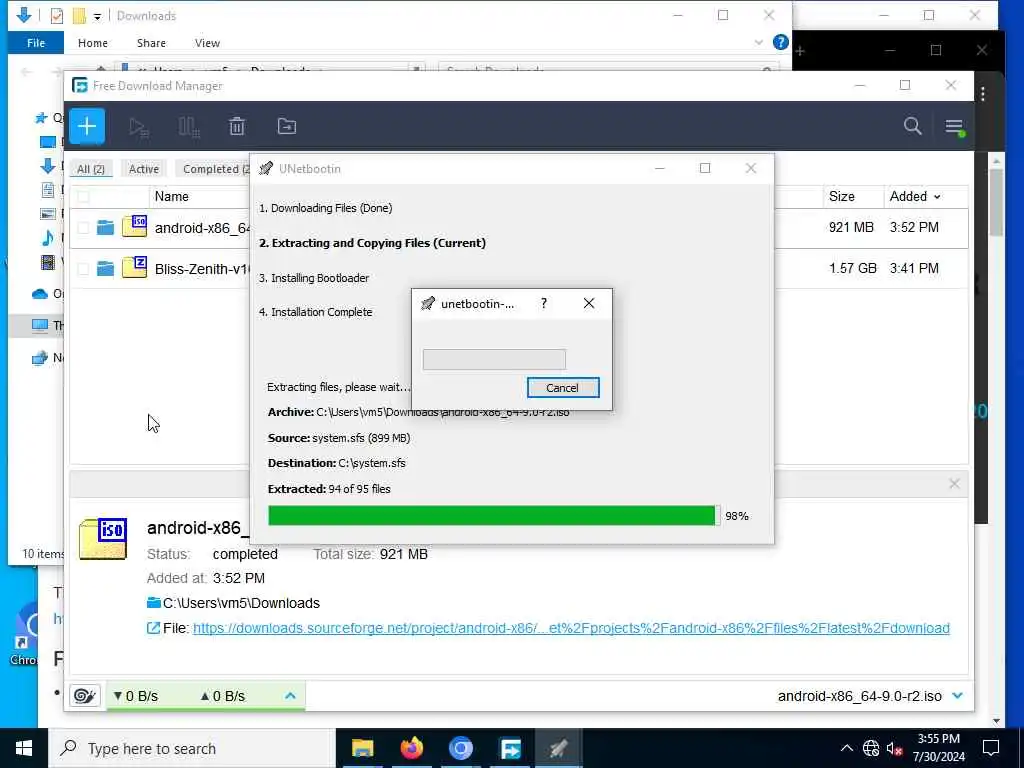Open Firefox from the taskbar
The width and height of the screenshot is (1024, 768).
(x=411, y=748)
